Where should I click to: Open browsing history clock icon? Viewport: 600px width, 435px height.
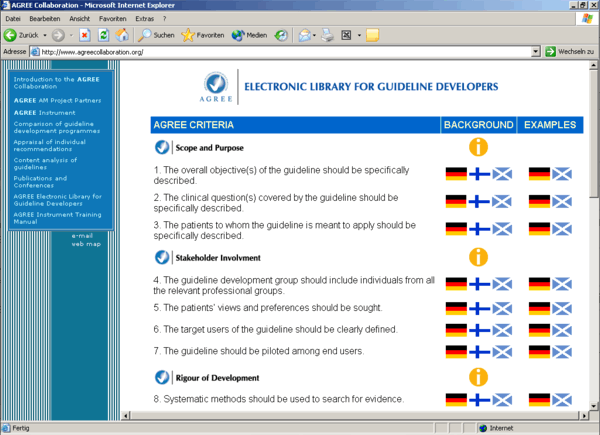281,35
